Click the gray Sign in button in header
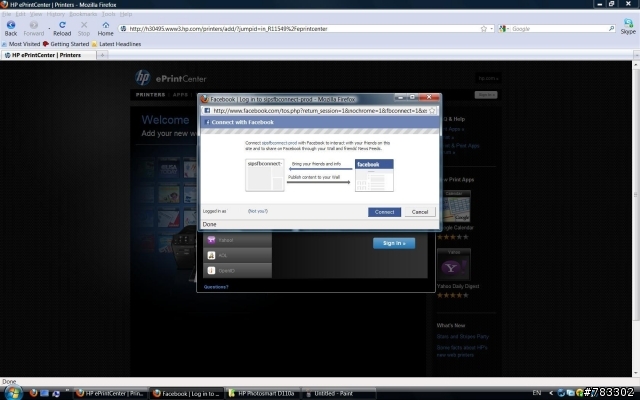This screenshot has height=400, width=640. coord(486,95)
